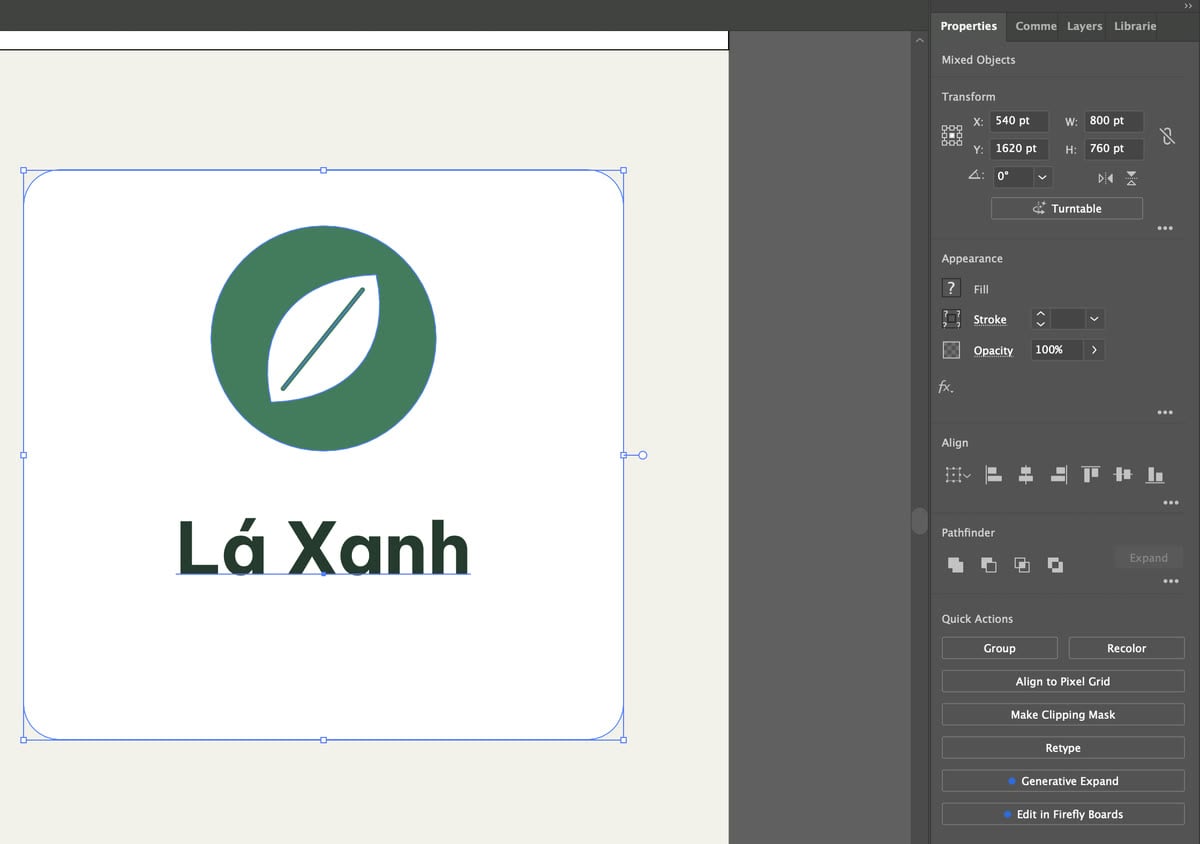Click the Recolor button
This screenshot has height=844, width=1200.
(1126, 648)
